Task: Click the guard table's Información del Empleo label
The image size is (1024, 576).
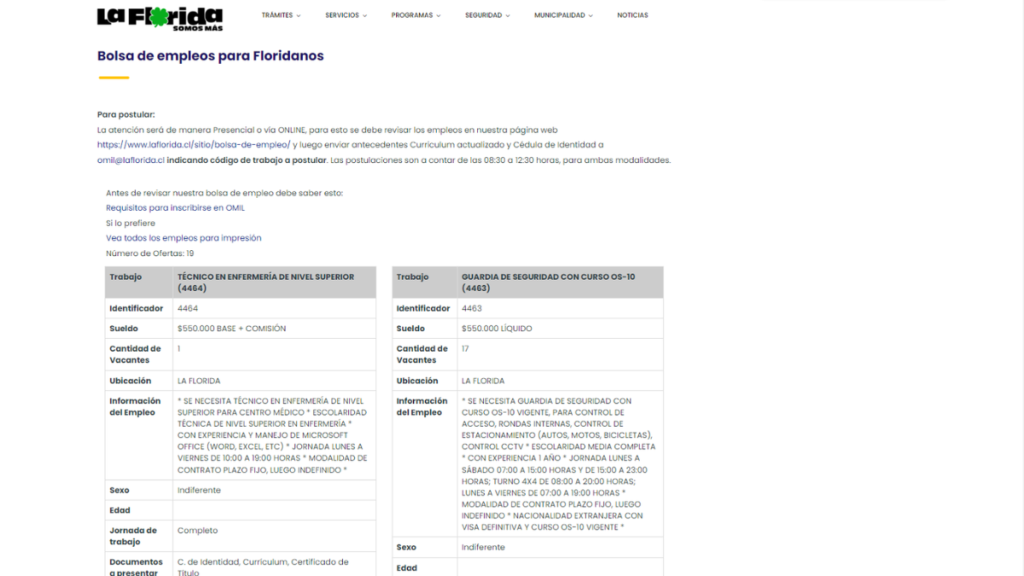Action: tap(422, 407)
